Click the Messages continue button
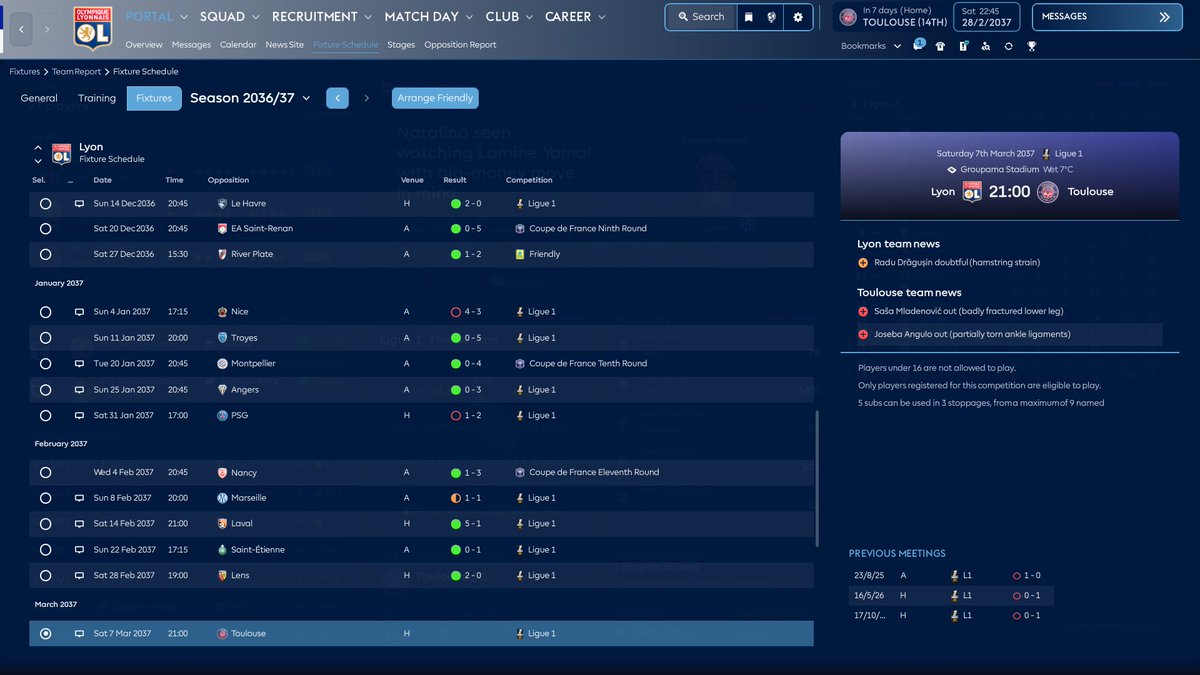 click(x=1107, y=17)
